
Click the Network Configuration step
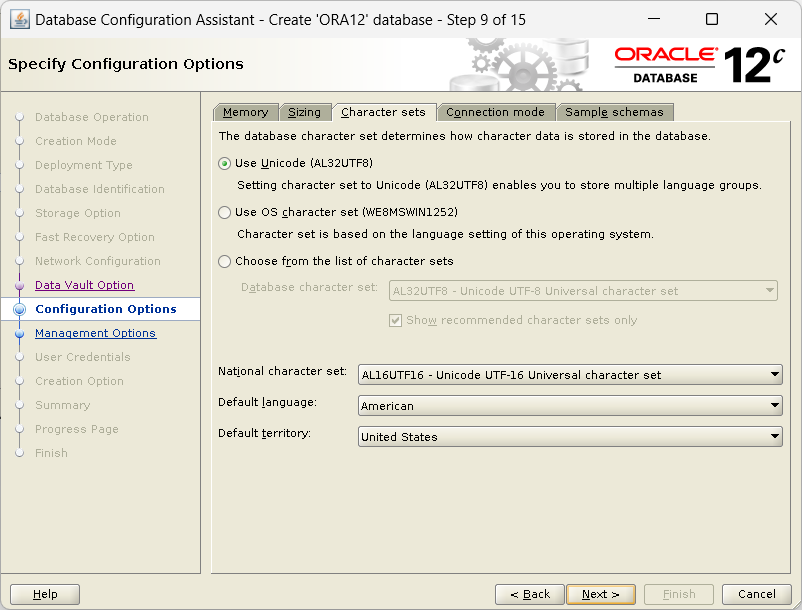(x=98, y=261)
